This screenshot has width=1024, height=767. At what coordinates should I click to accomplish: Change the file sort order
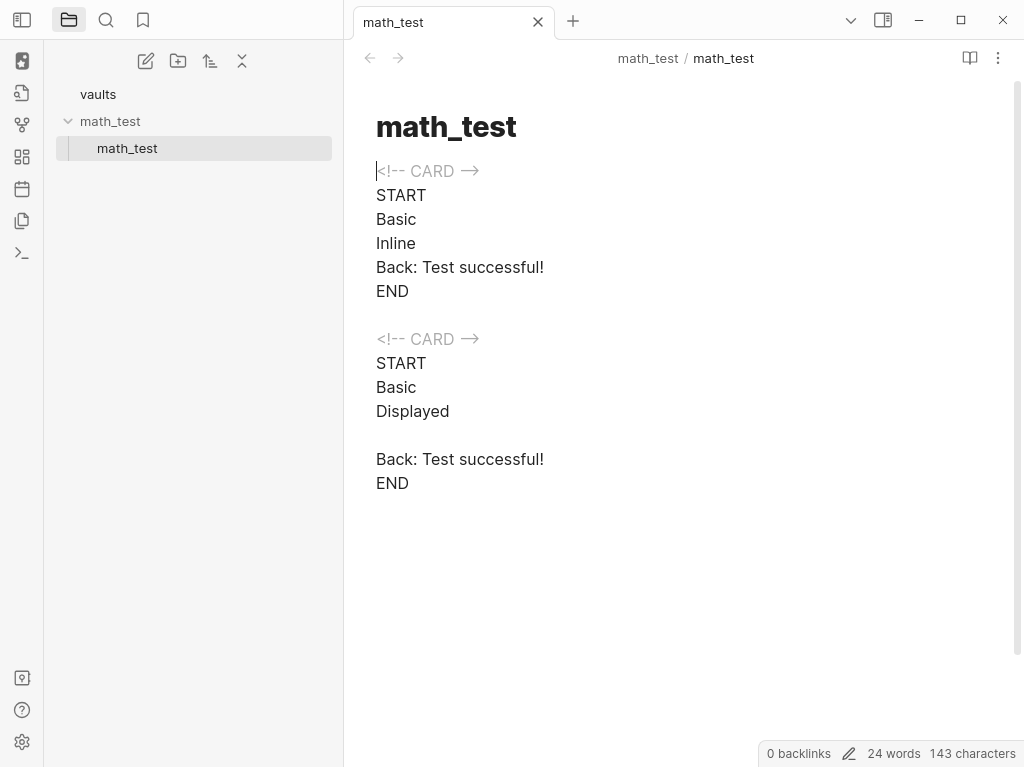pos(210,61)
